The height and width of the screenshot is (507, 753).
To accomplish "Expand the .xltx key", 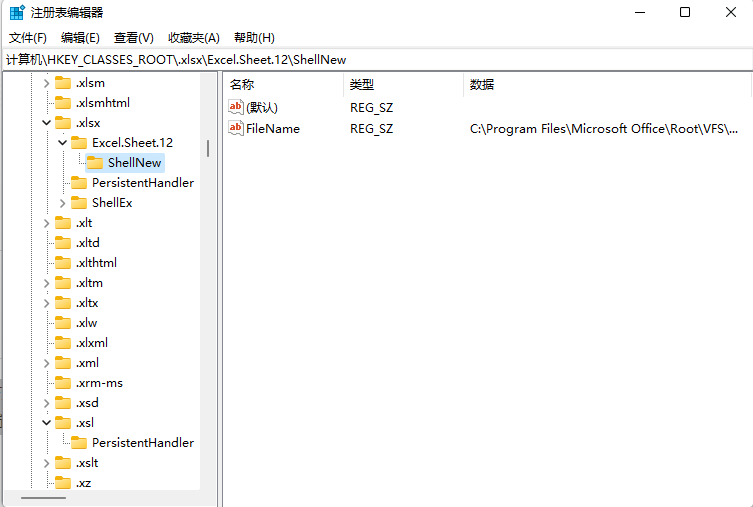I will (x=47, y=303).
